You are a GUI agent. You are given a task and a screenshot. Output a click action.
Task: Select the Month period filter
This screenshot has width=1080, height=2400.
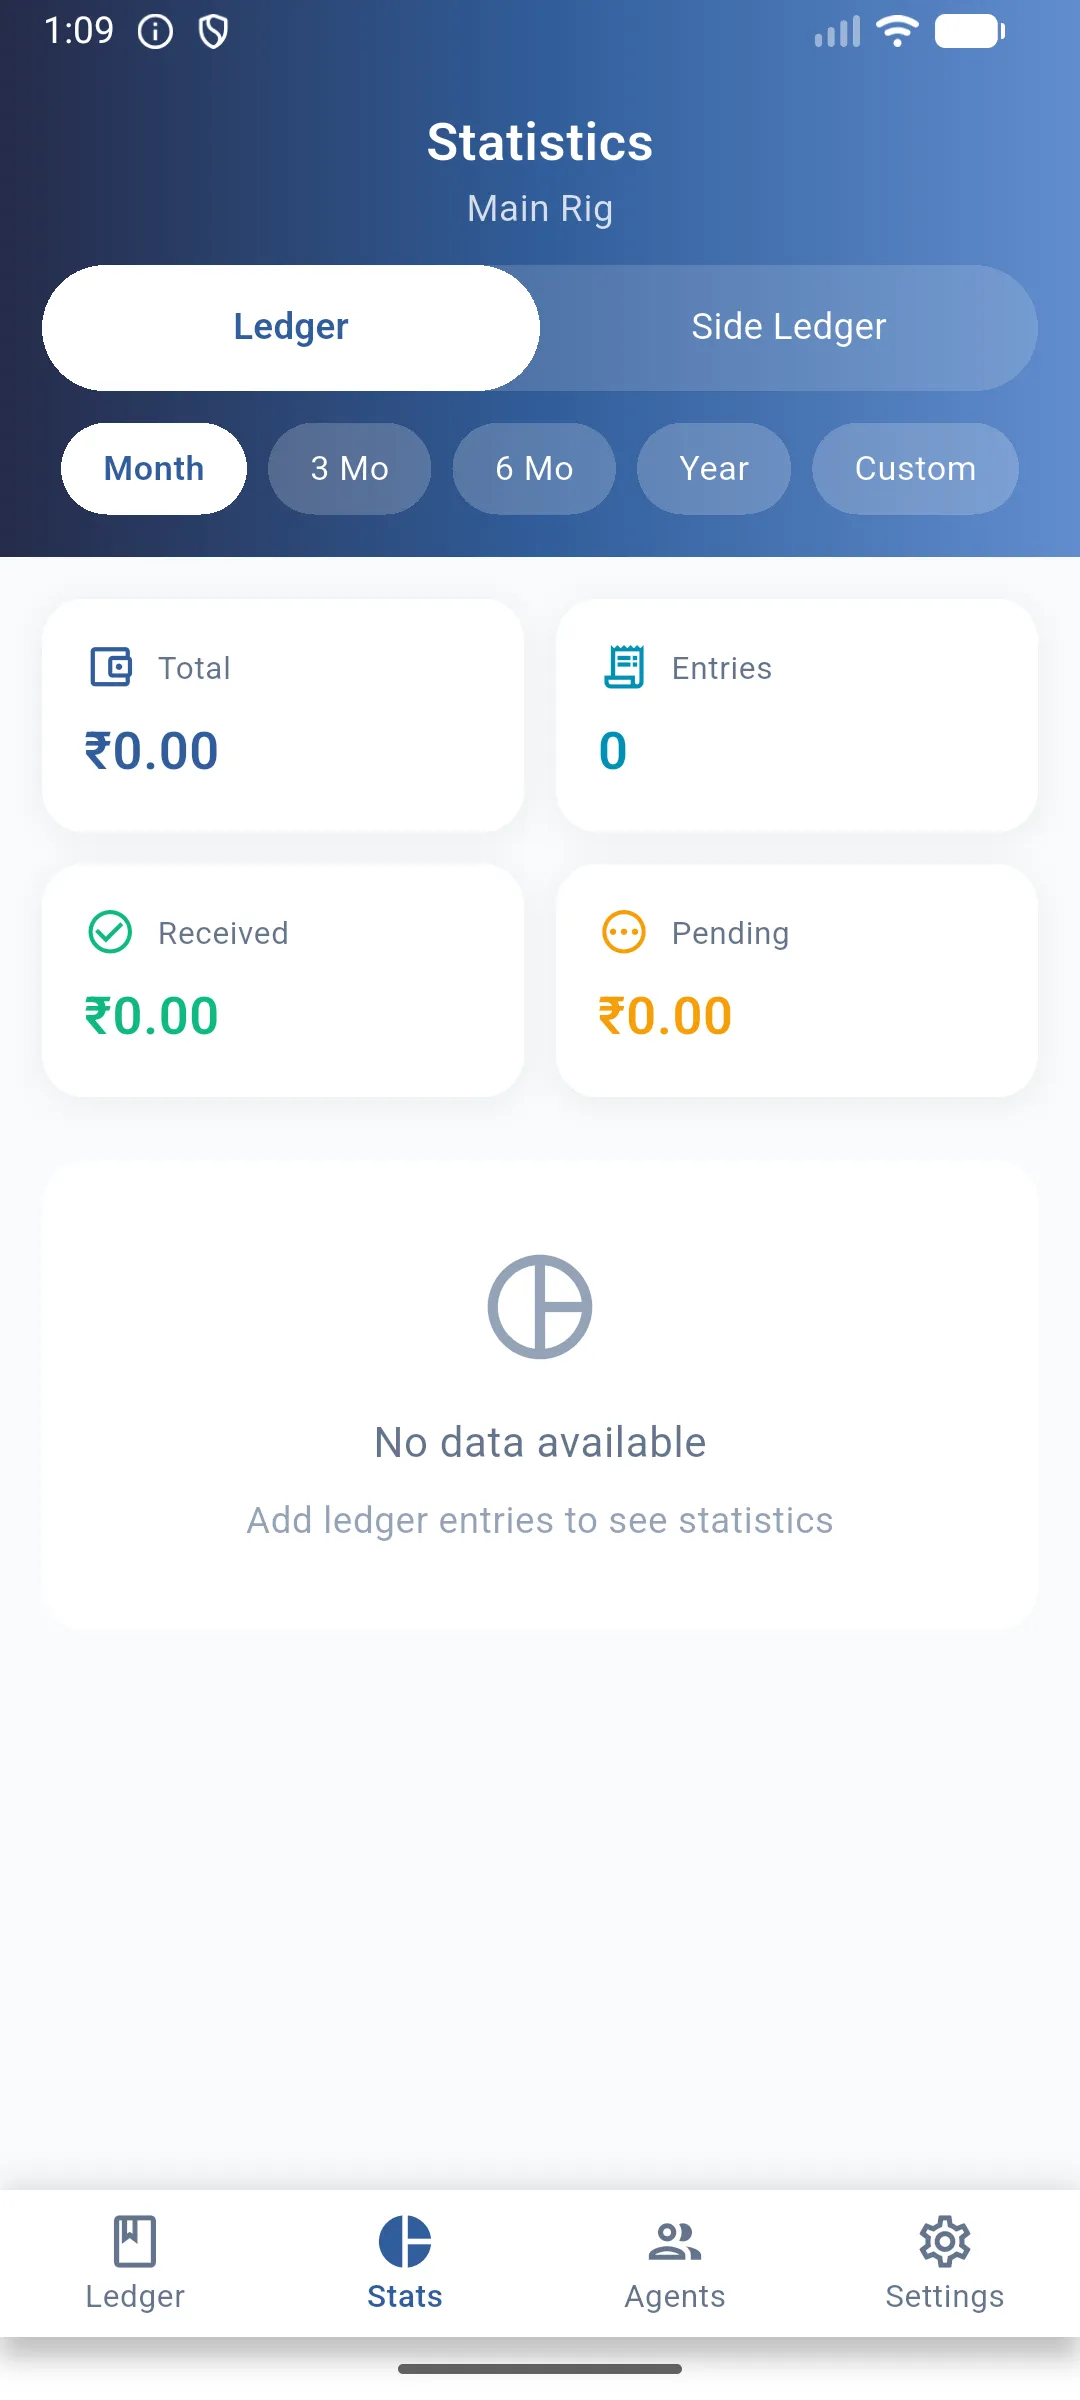(154, 468)
